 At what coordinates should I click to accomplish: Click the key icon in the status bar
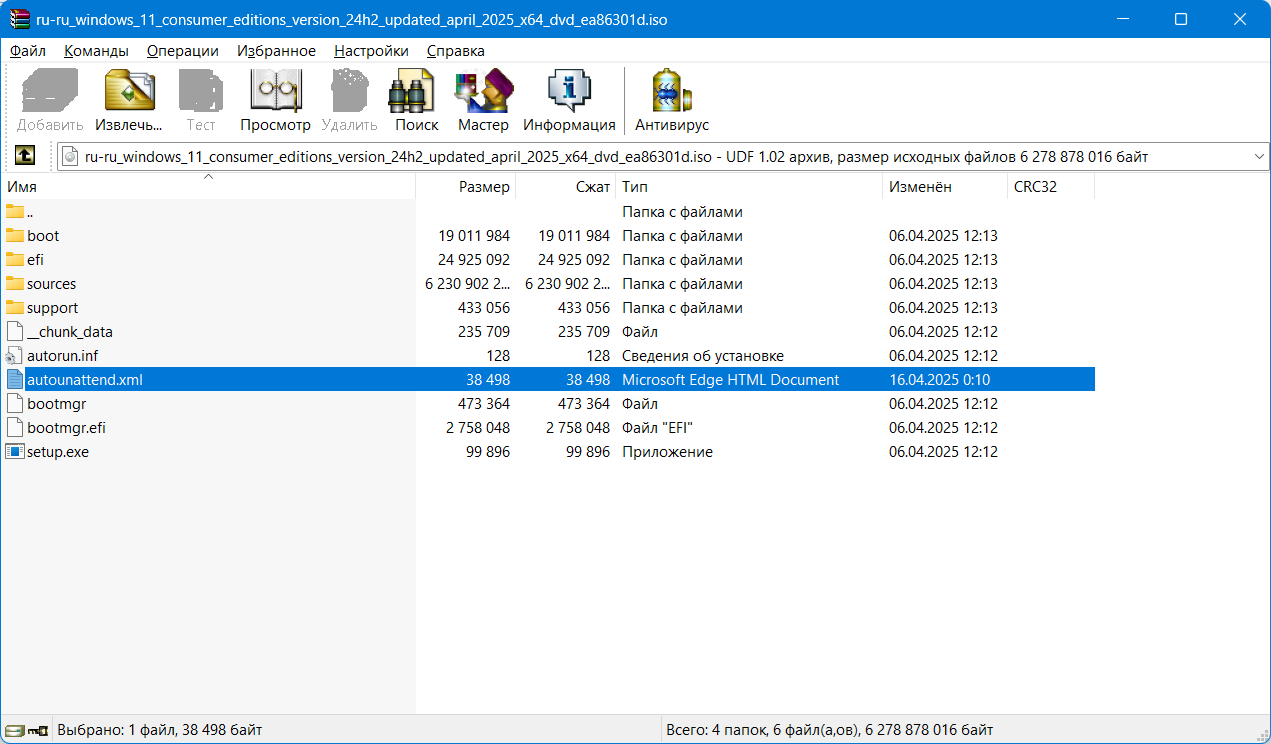pyautogui.click(x=38, y=731)
